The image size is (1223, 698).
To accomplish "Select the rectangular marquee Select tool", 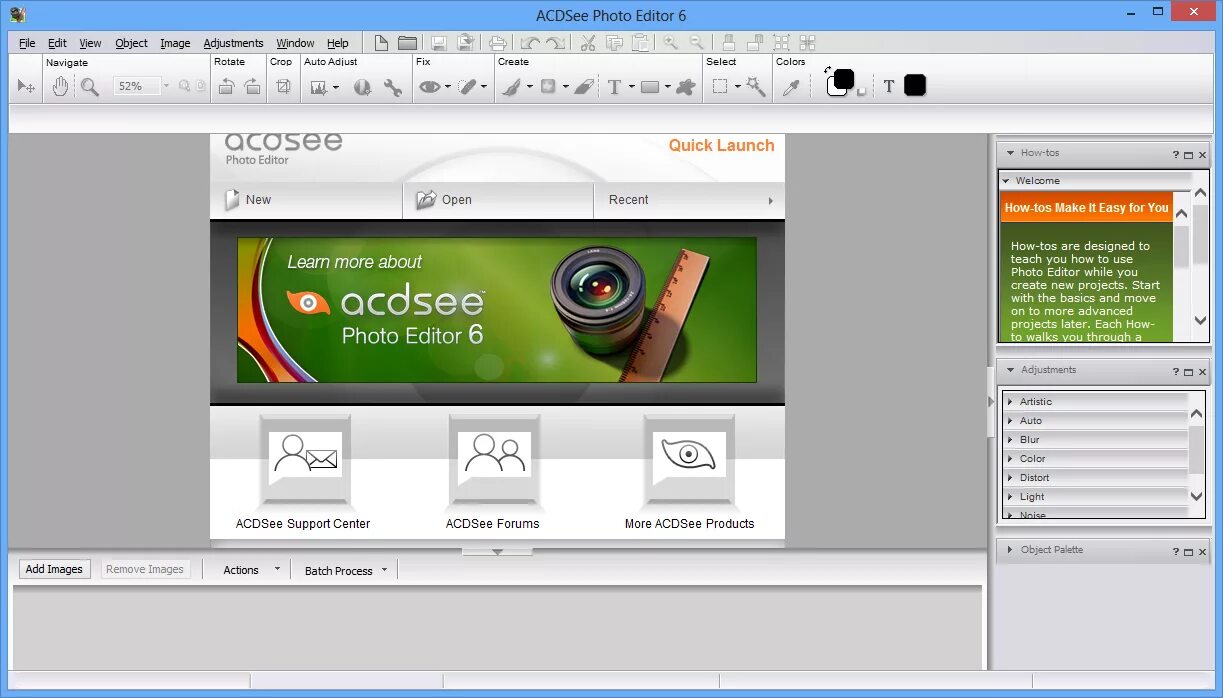I will pyautogui.click(x=720, y=87).
